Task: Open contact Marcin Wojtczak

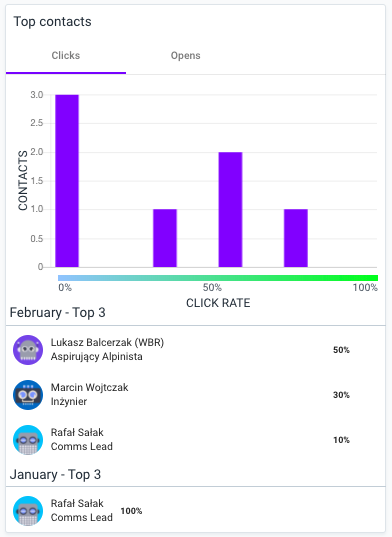Action: (x=89, y=387)
